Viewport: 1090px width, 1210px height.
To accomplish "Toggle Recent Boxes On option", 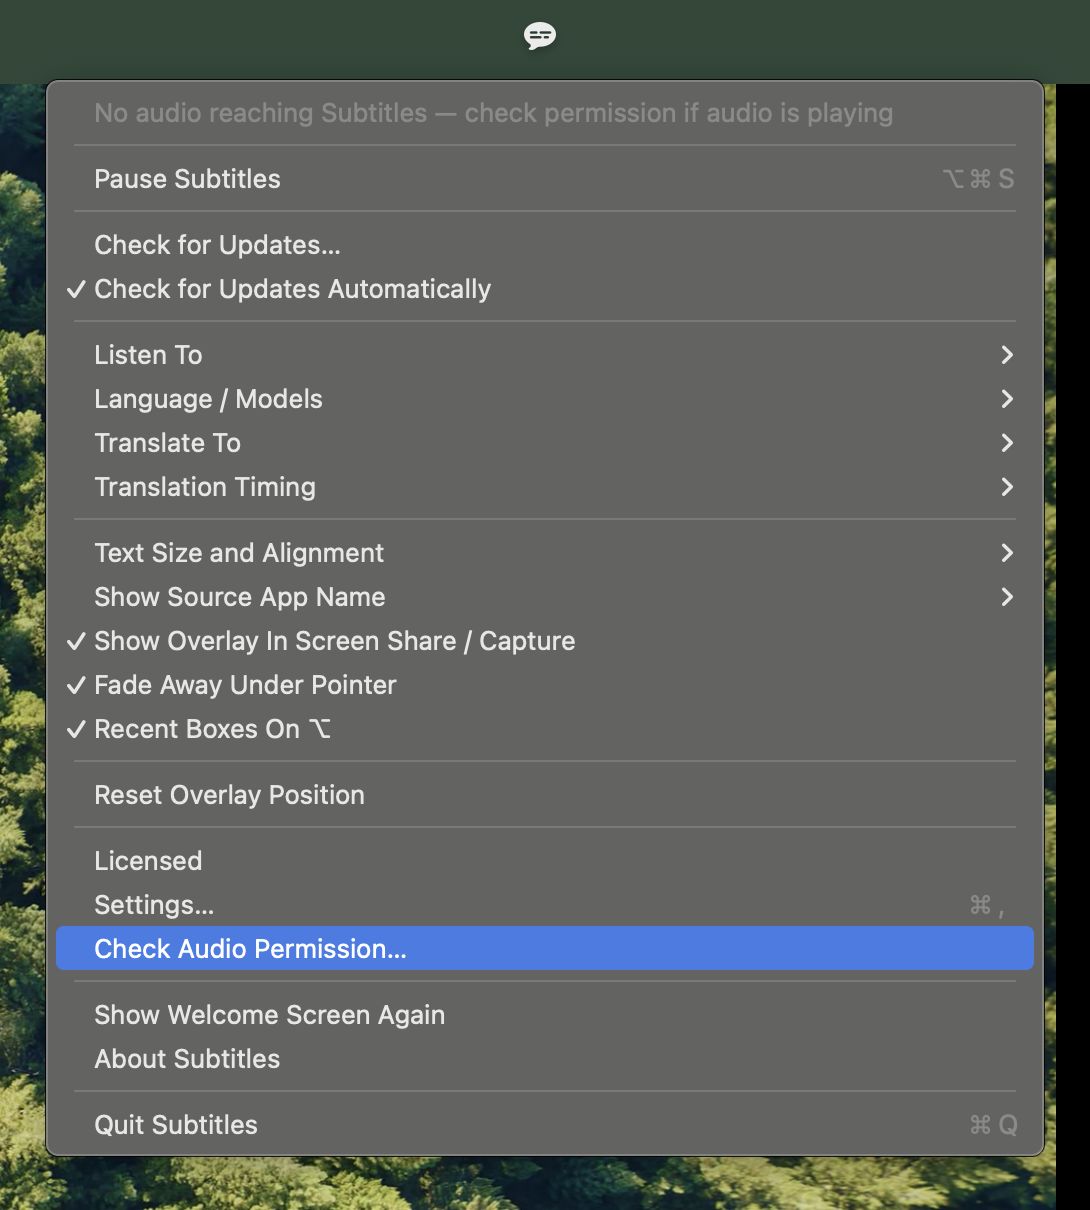I will coord(545,729).
